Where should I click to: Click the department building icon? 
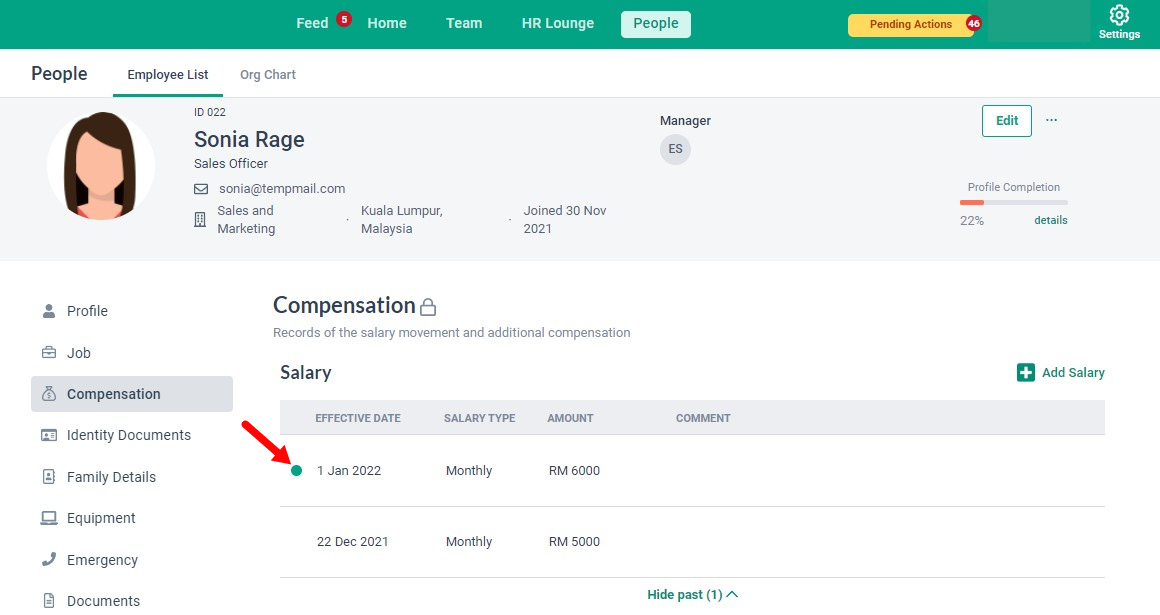(x=200, y=220)
